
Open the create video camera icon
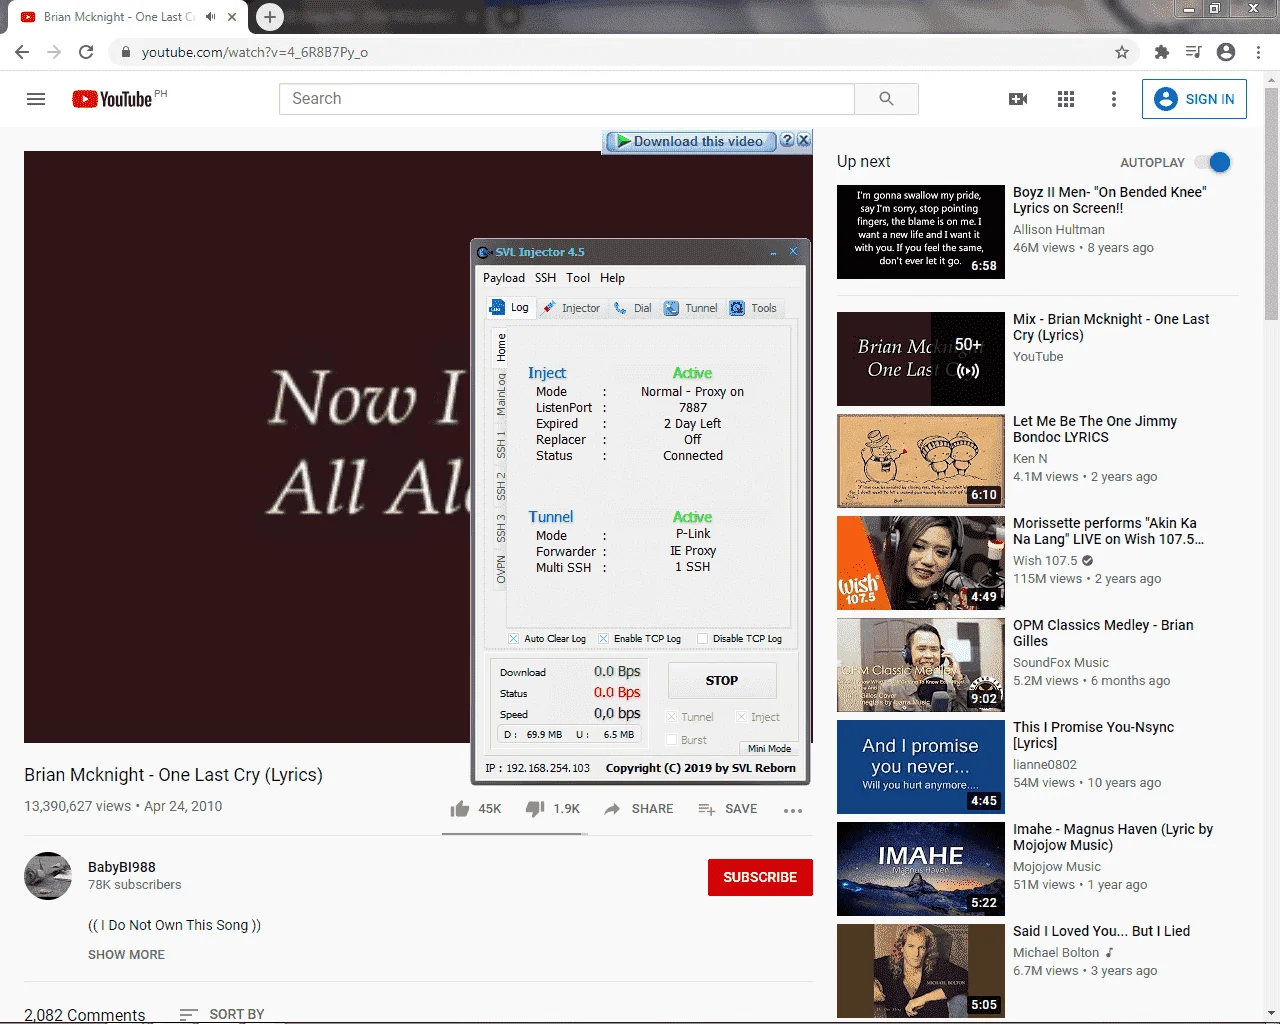coord(1018,99)
